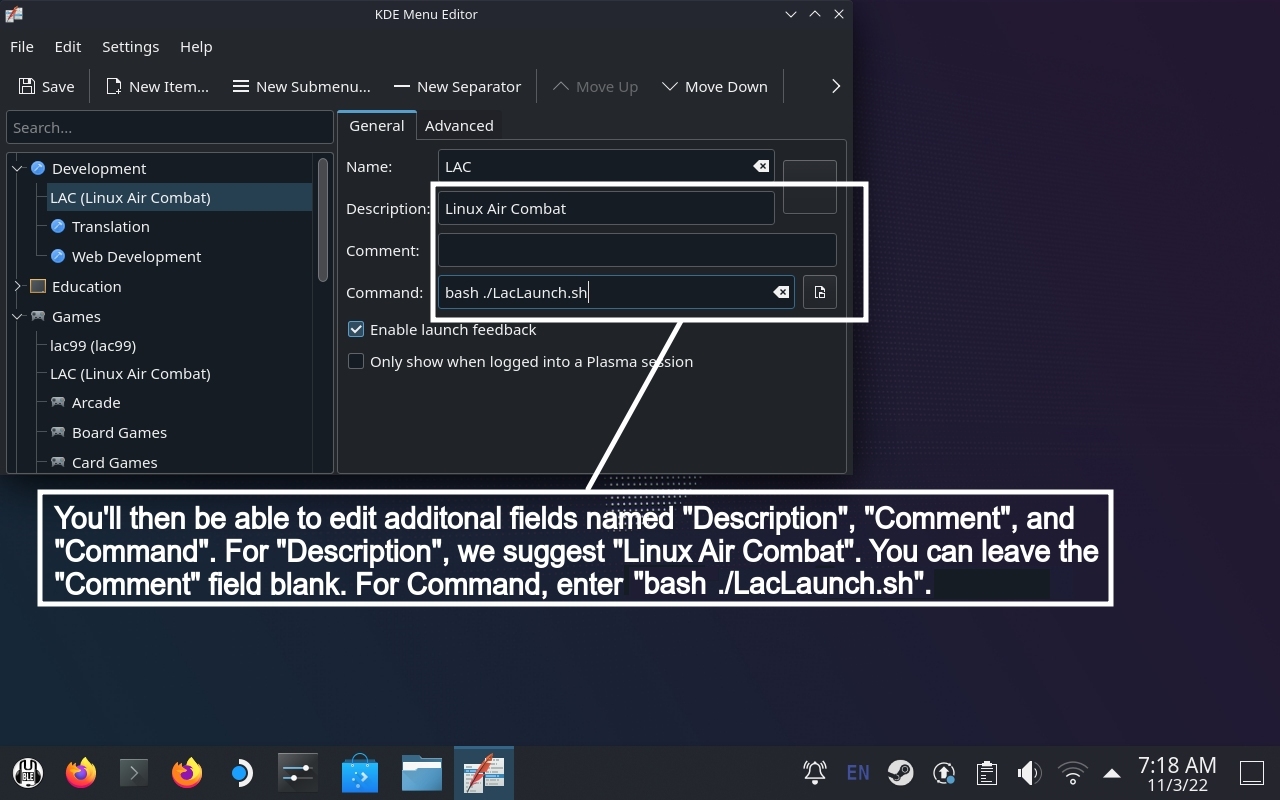The width and height of the screenshot is (1280, 800).
Task: Open the Discover store from taskbar
Action: (x=360, y=773)
